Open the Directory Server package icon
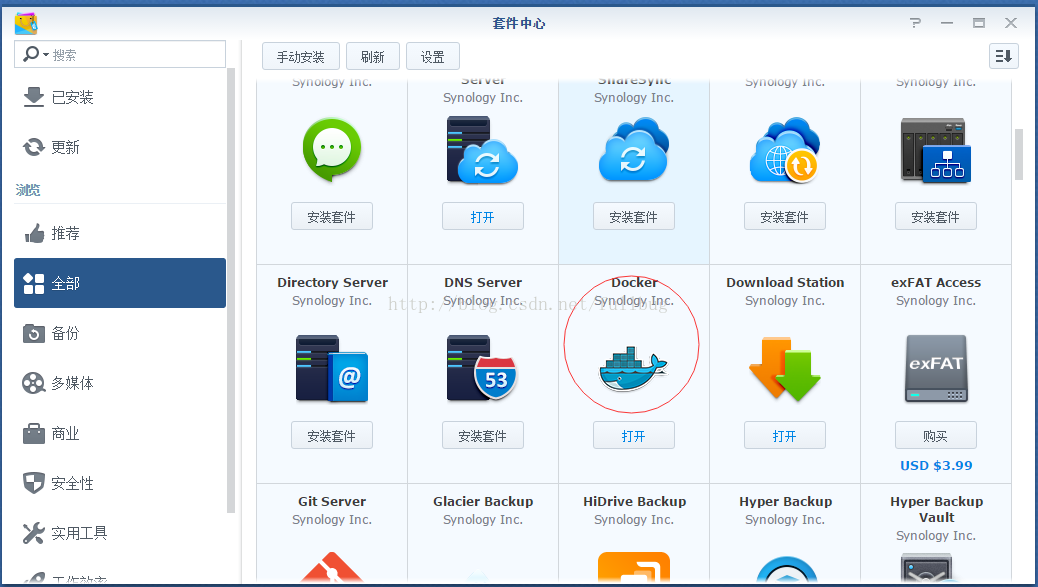This screenshot has width=1038, height=587. tap(331, 368)
